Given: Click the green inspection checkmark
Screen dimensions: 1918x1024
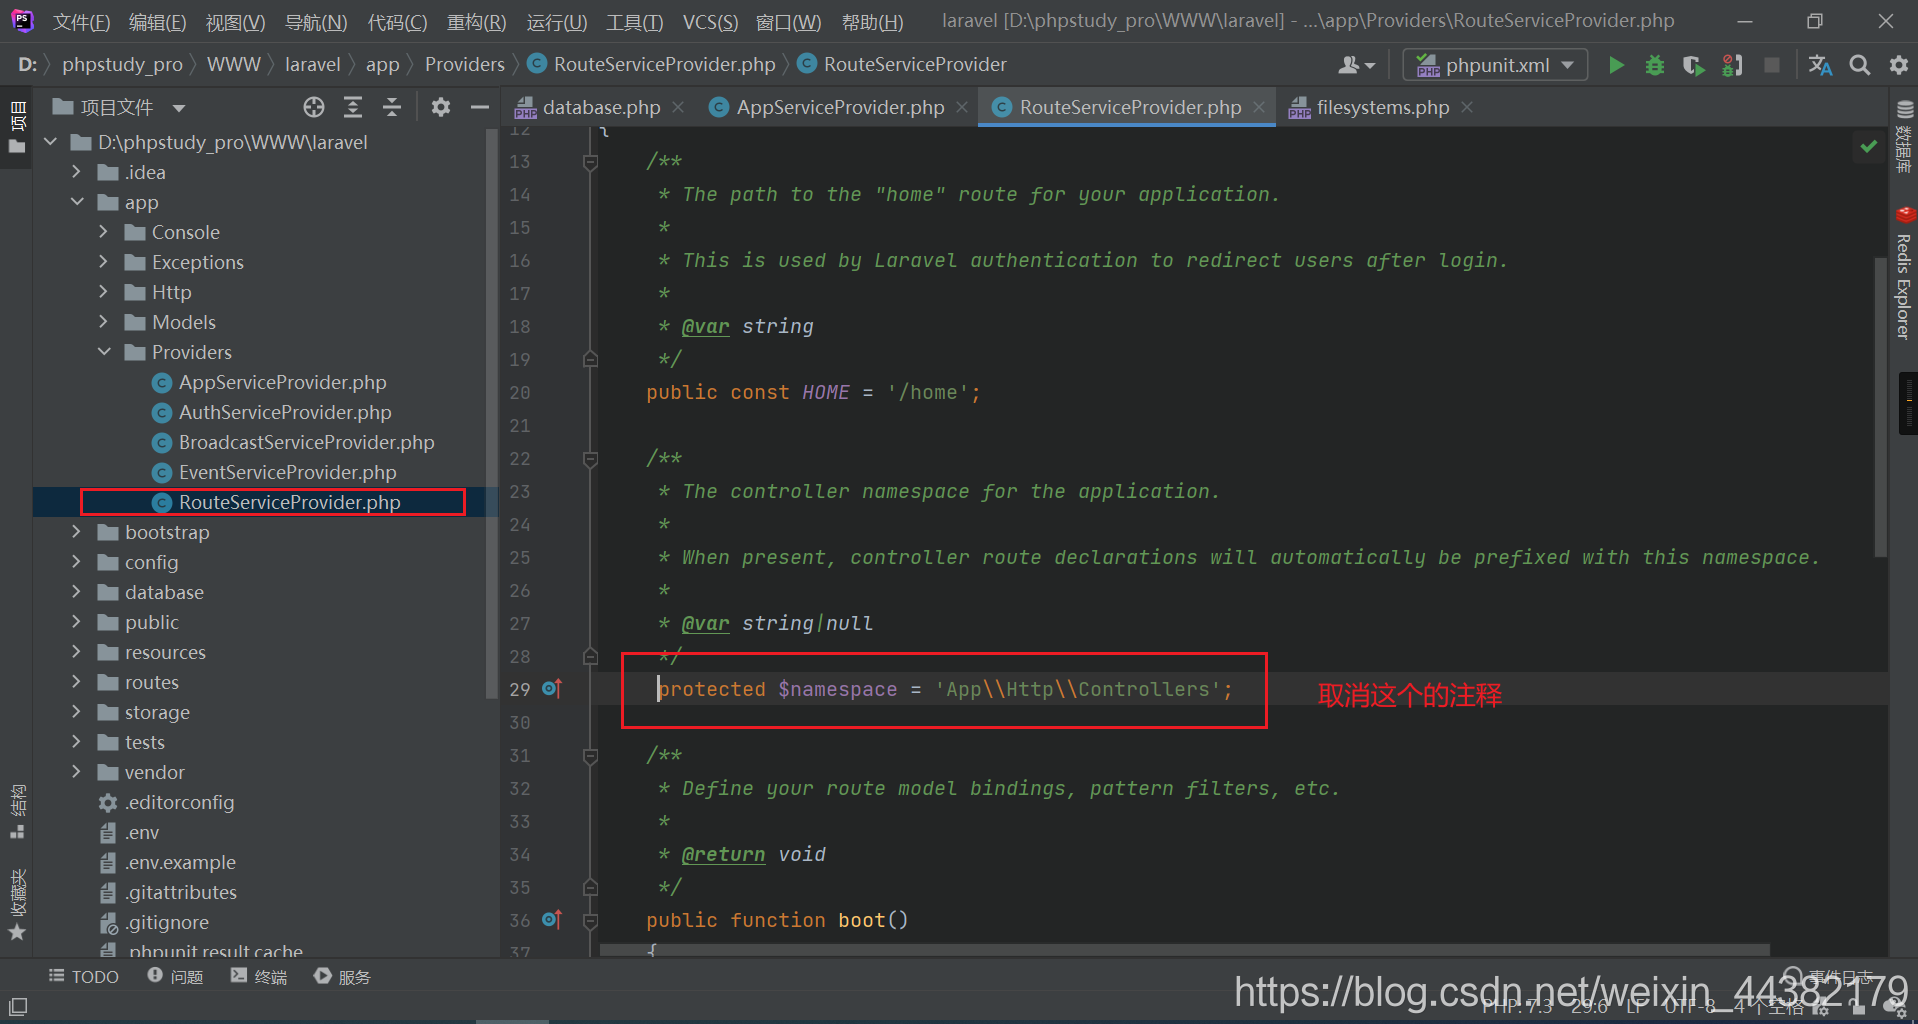Looking at the screenshot, I should 1868,146.
